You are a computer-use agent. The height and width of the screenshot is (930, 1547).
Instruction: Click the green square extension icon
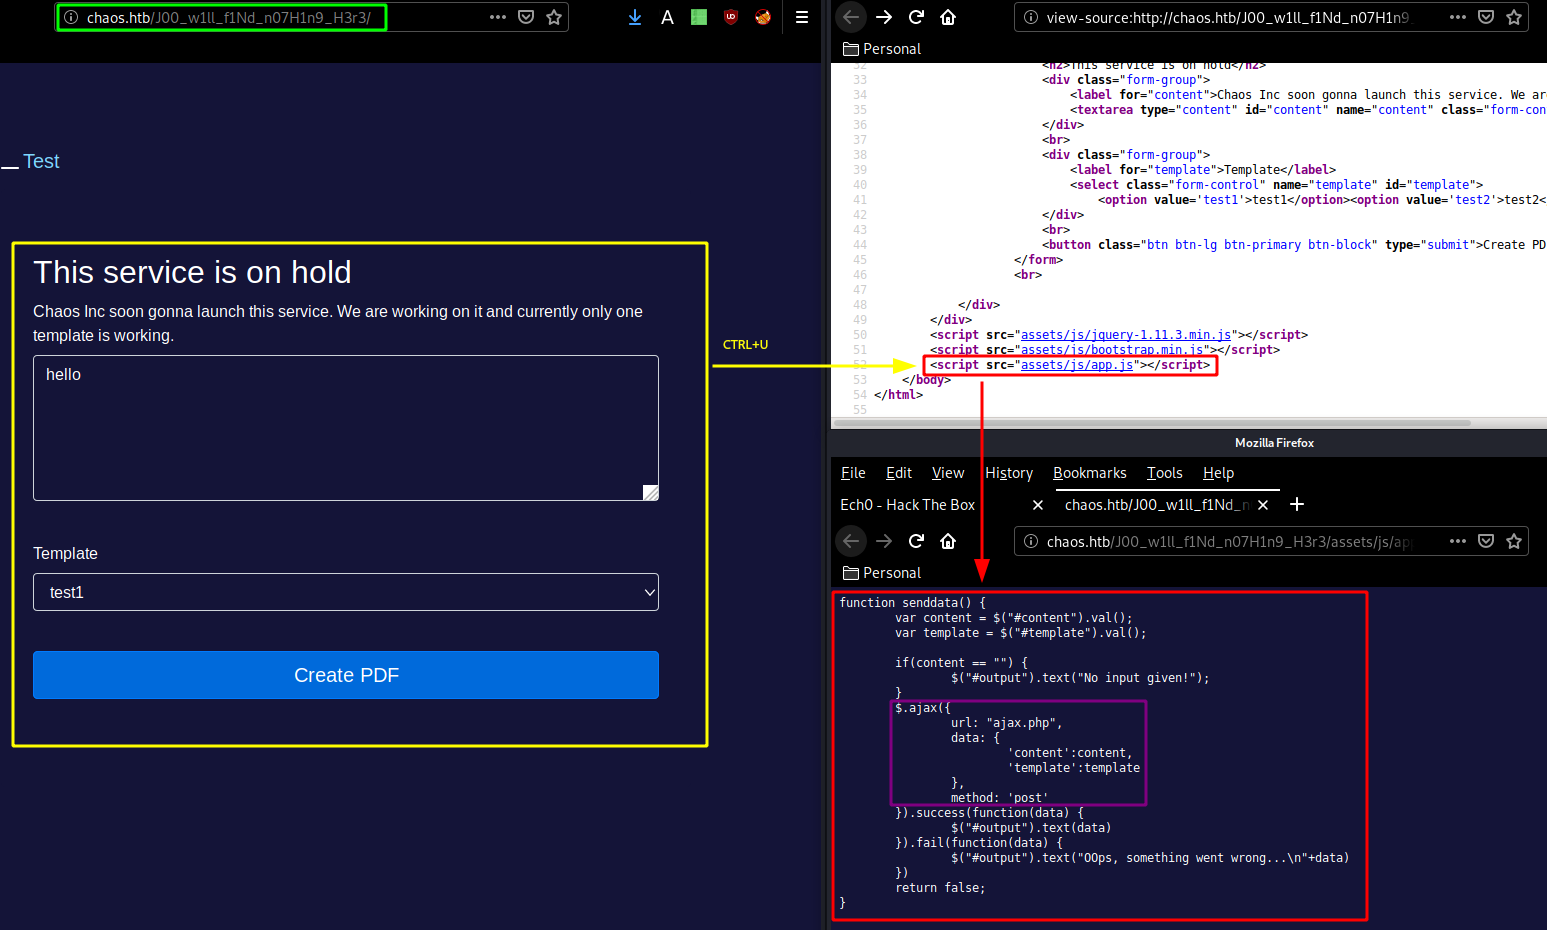pos(699,17)
